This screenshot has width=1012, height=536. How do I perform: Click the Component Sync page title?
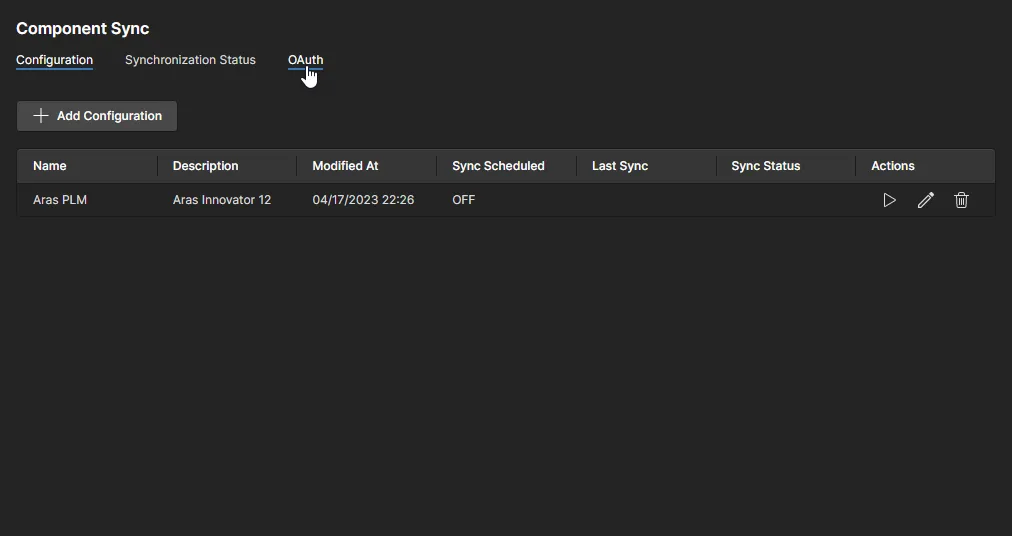coord(83,29)
